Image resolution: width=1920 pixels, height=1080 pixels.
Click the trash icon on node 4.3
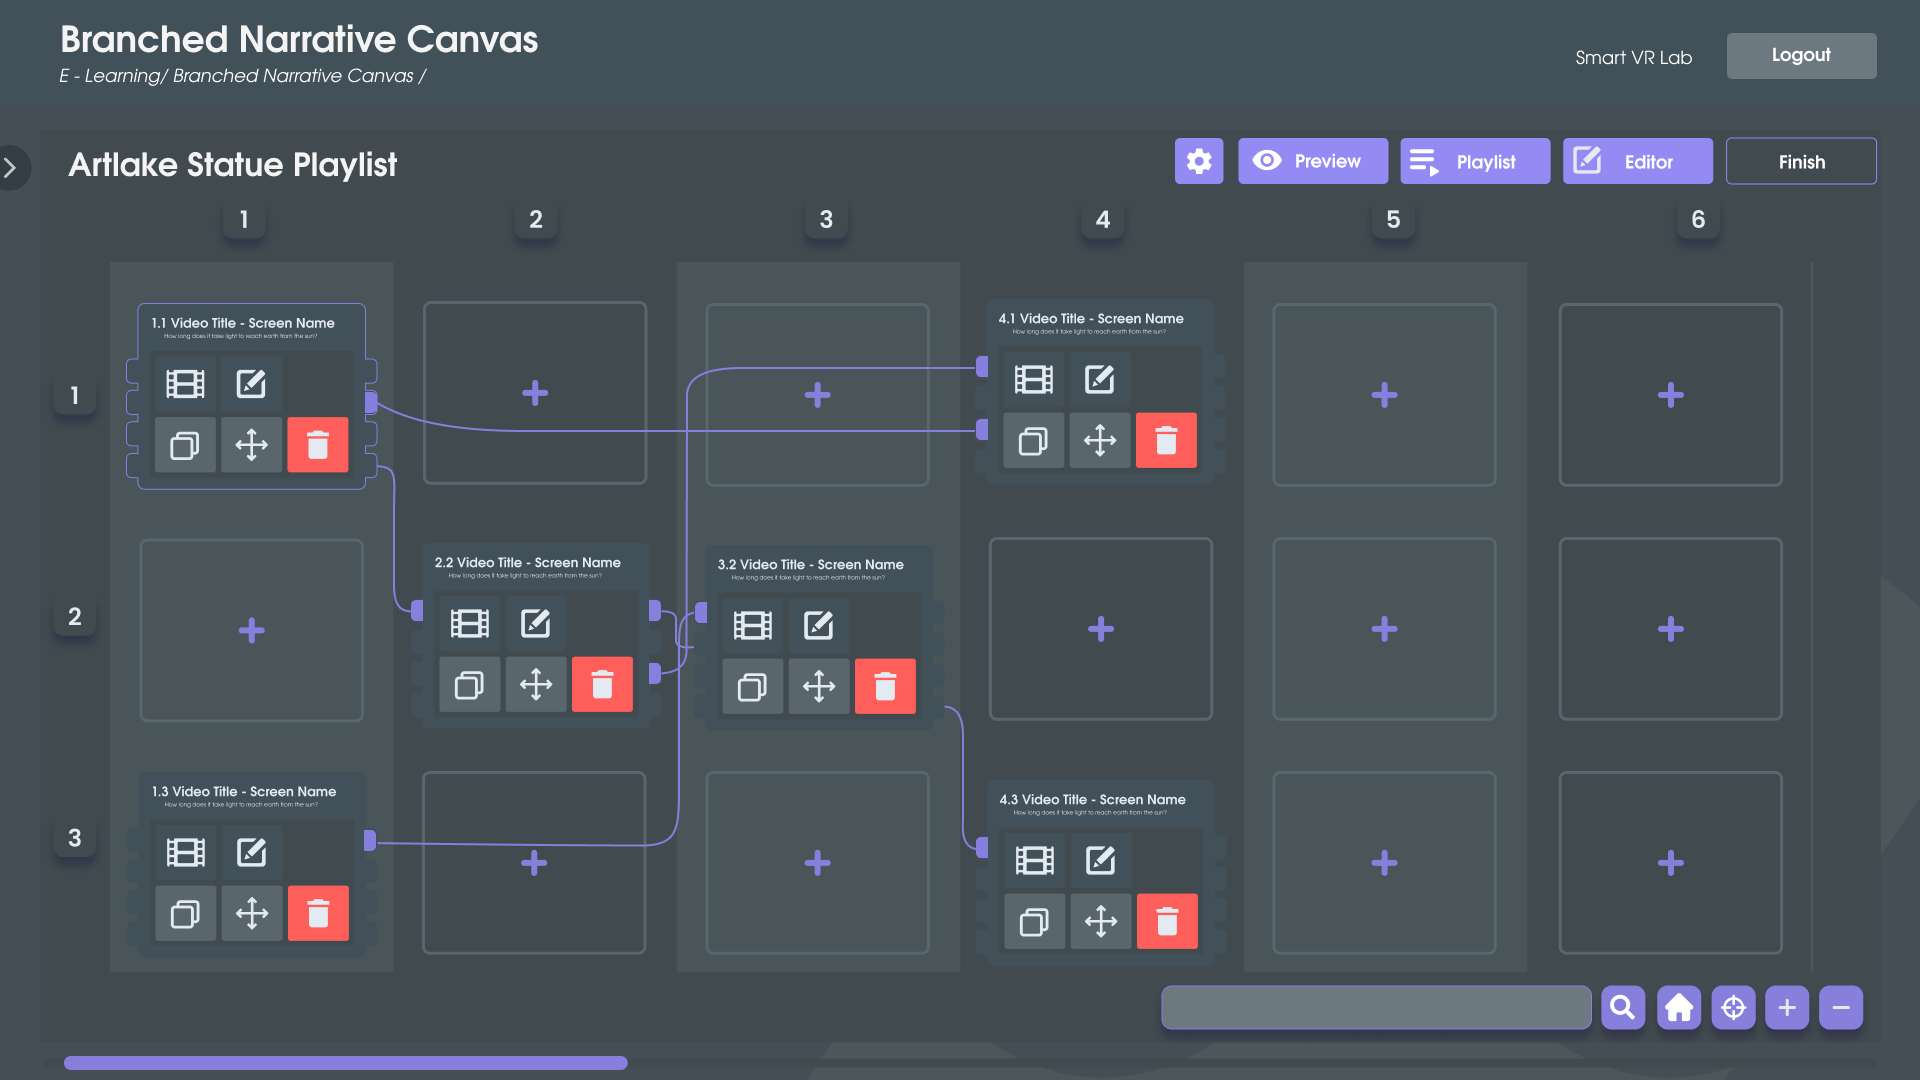pyautogui.click(x=1166, y=921)
